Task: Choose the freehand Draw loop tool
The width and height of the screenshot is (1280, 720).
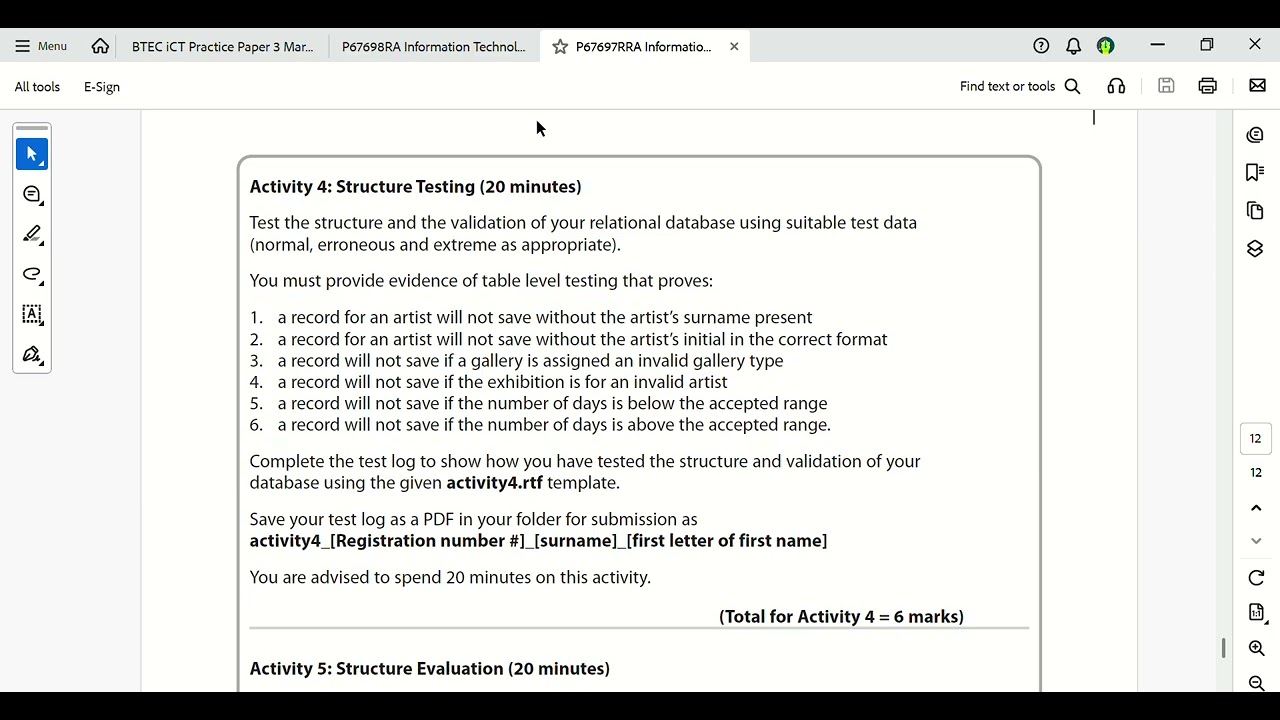Action: [32, 274]
